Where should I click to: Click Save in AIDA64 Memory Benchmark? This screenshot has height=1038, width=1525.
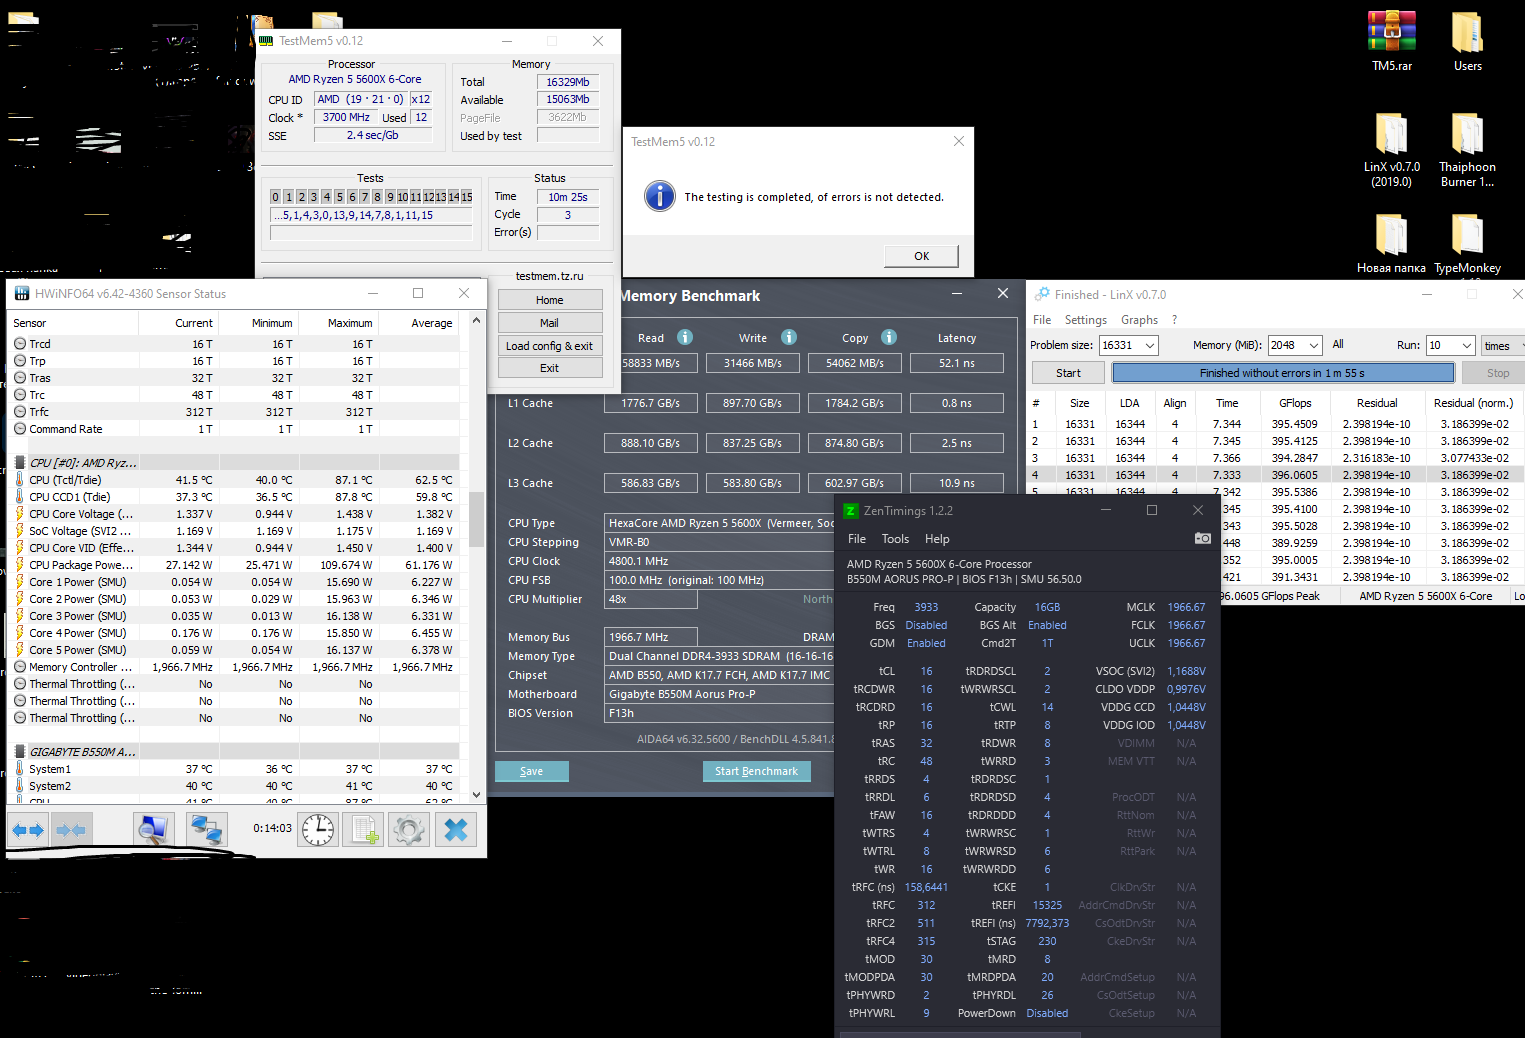coord(532,771)
